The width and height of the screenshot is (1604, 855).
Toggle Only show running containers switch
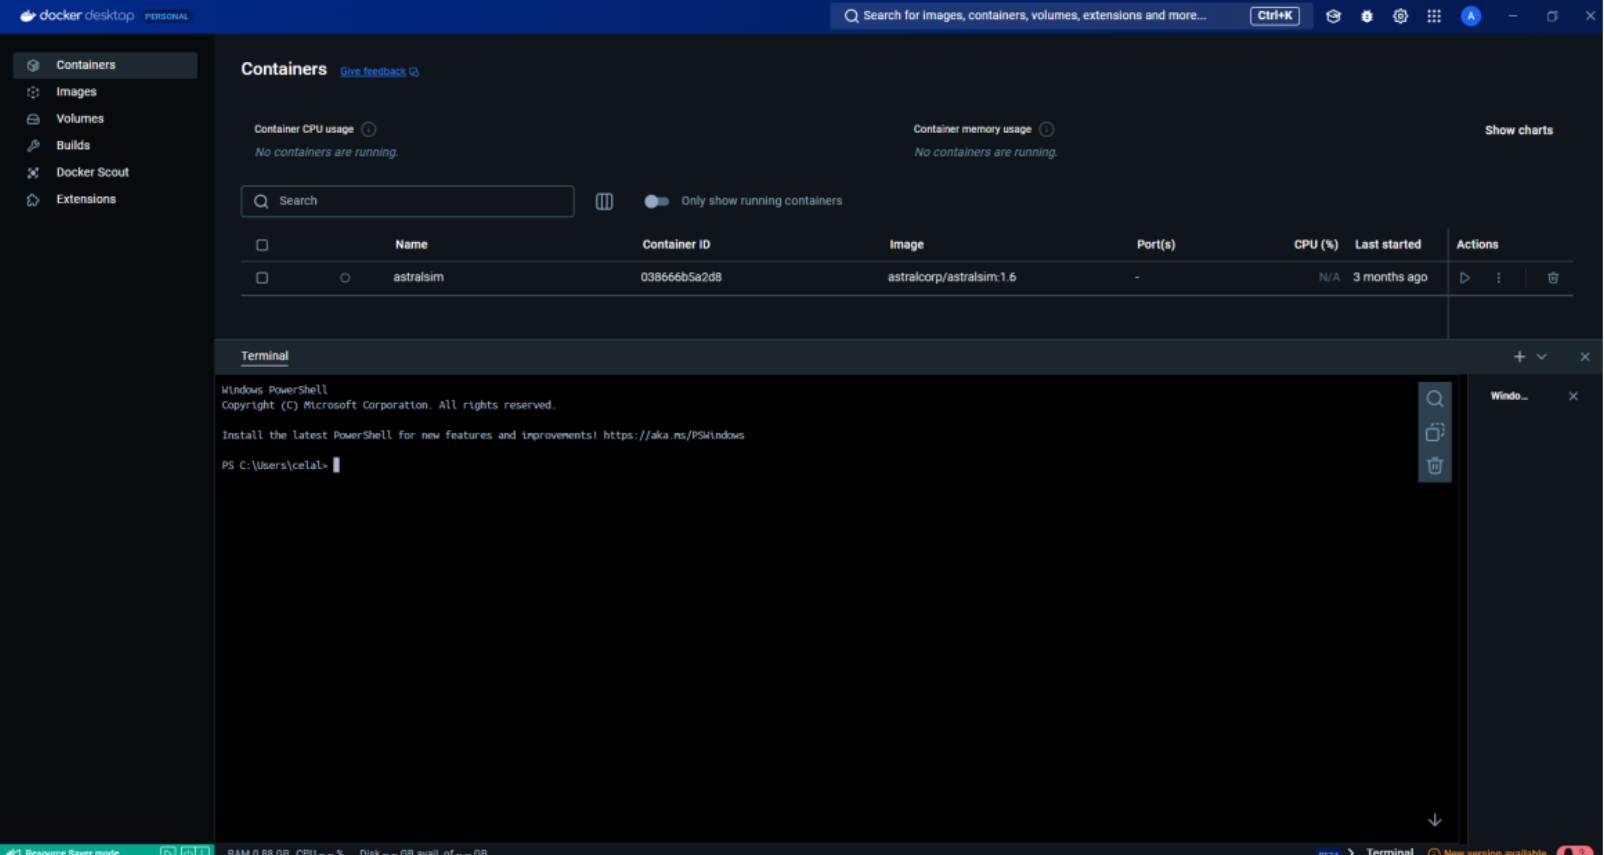[656, 201]
